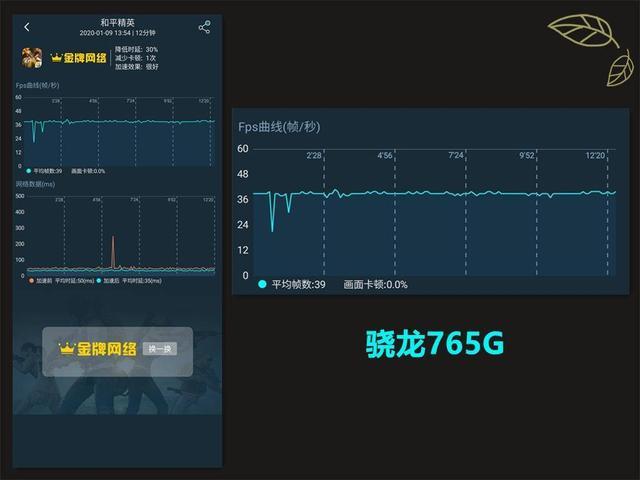Viewport: 640px width, 480px height.
Task: Tap the 金牌网络 text in the lower card
Action: pos(107,349)
